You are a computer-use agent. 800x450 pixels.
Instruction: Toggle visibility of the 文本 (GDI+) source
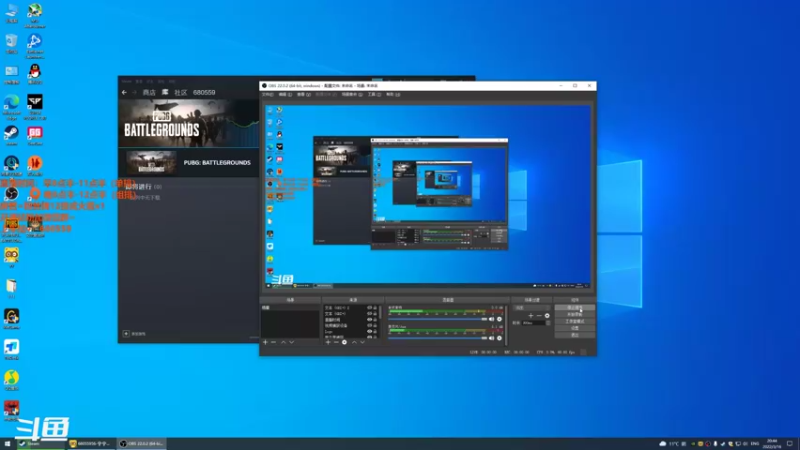(369, 314)
